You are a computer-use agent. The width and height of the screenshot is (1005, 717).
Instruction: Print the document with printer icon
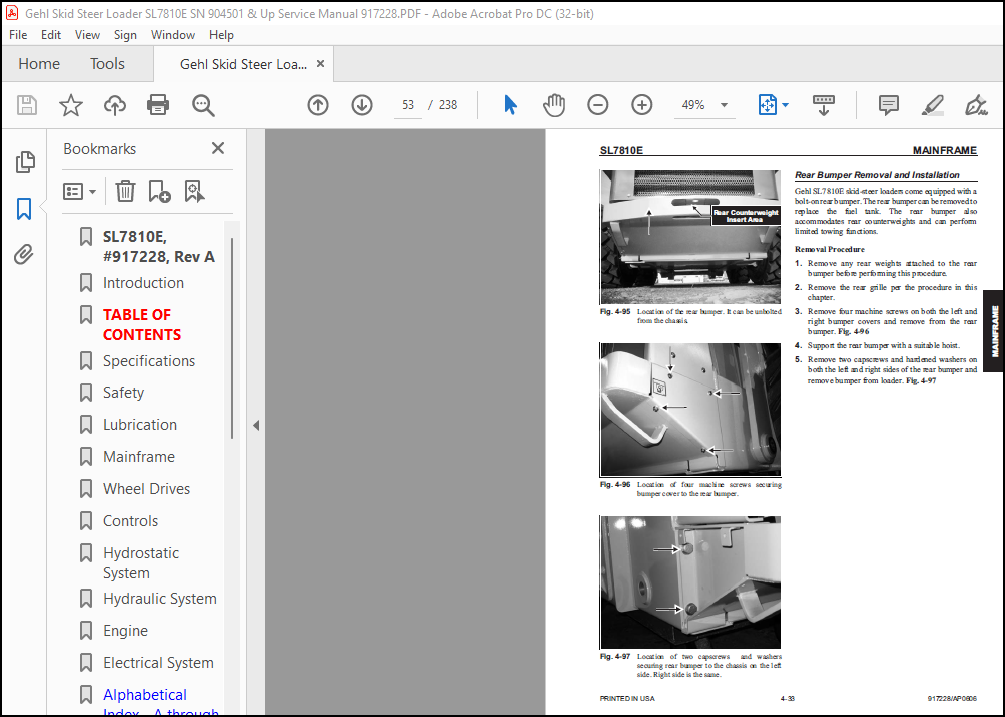(158, 104)
